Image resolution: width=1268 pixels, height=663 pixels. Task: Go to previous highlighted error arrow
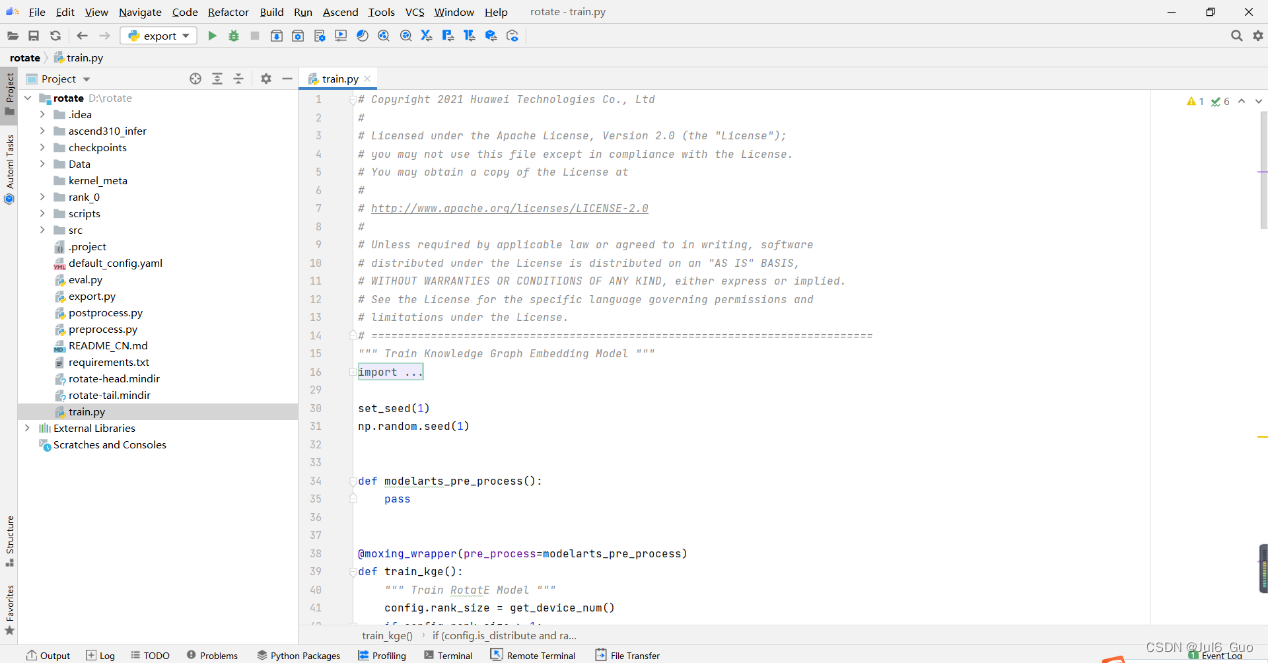coord(1242,101)
